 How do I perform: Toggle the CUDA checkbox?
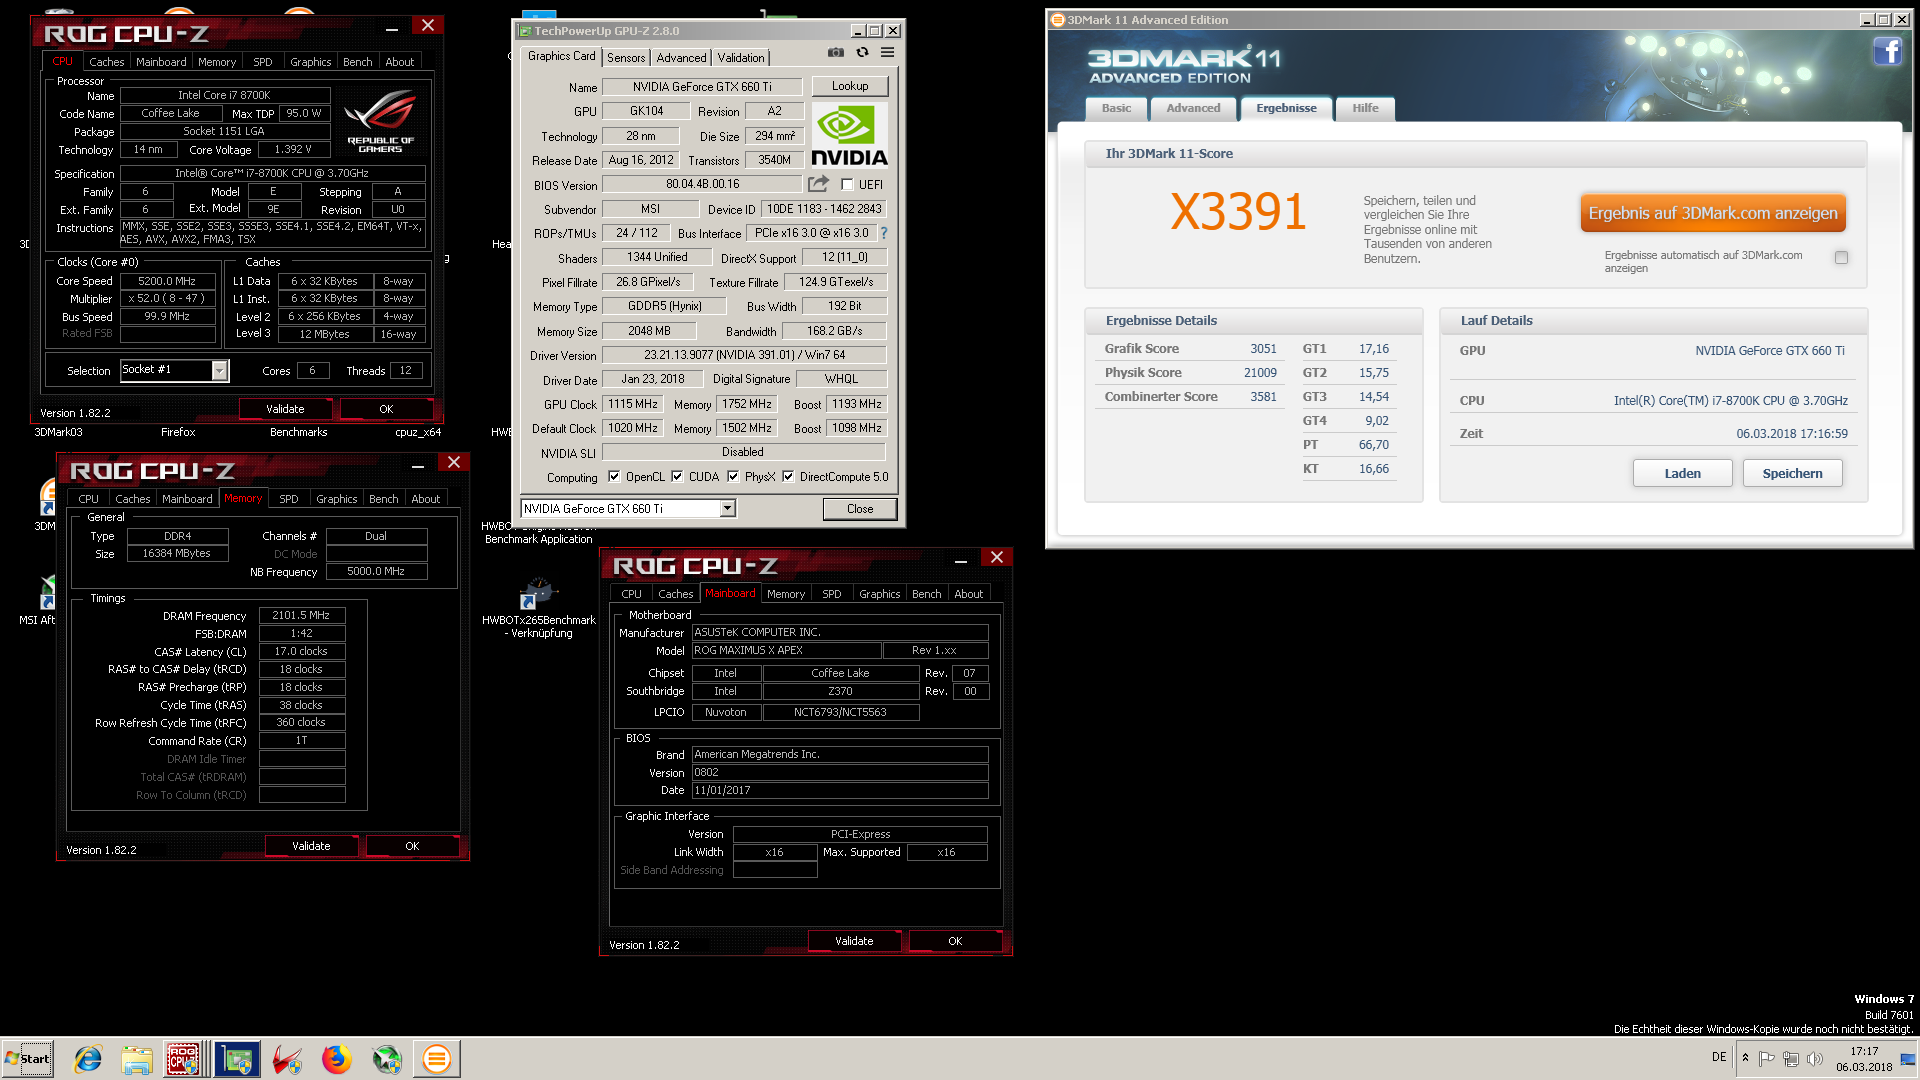[x=677, y=477]
